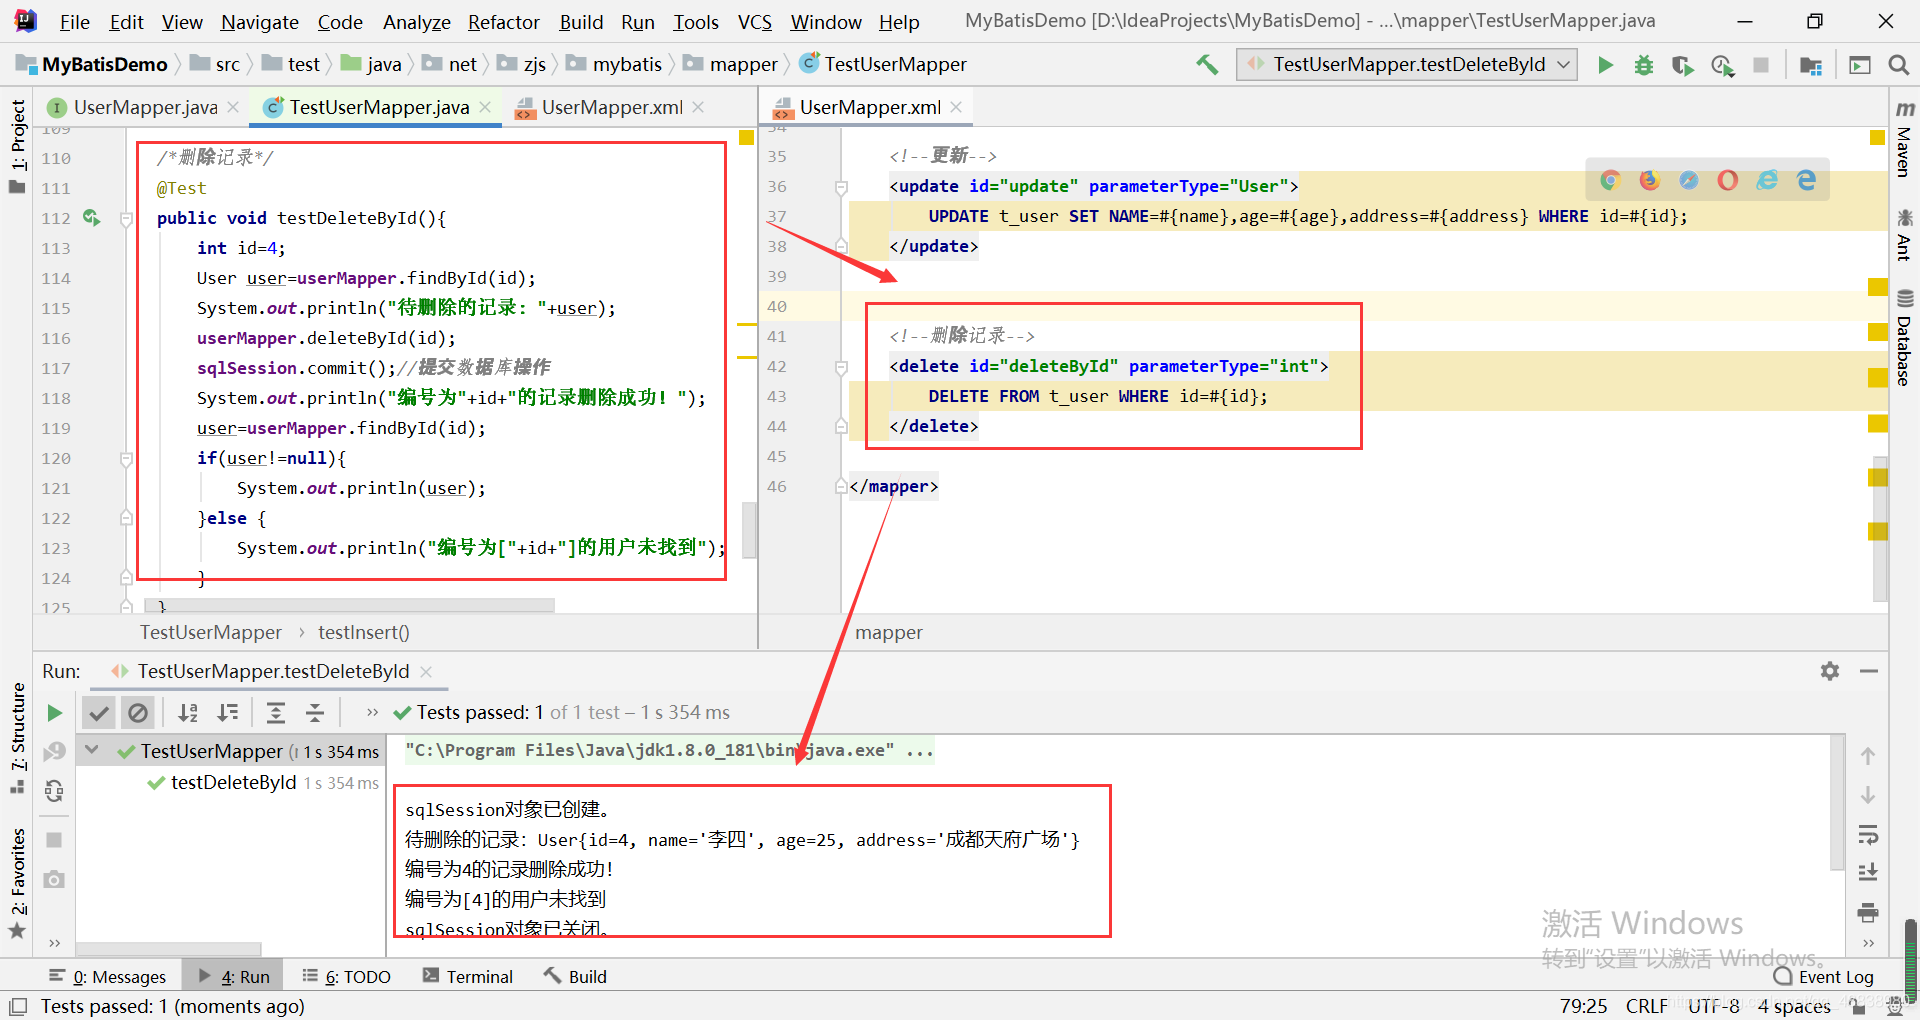Toggle the Maven side panel

pos(1904,140)
